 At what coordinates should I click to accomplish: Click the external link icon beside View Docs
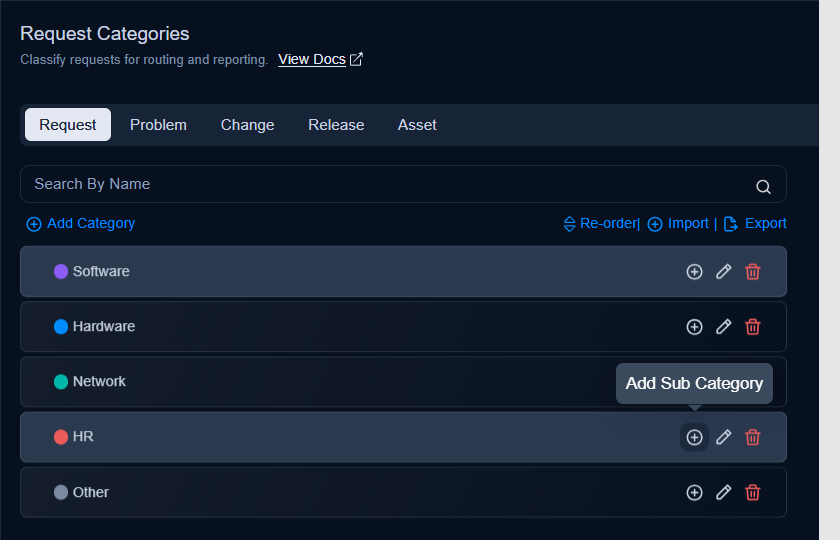(x=356, y=59)
